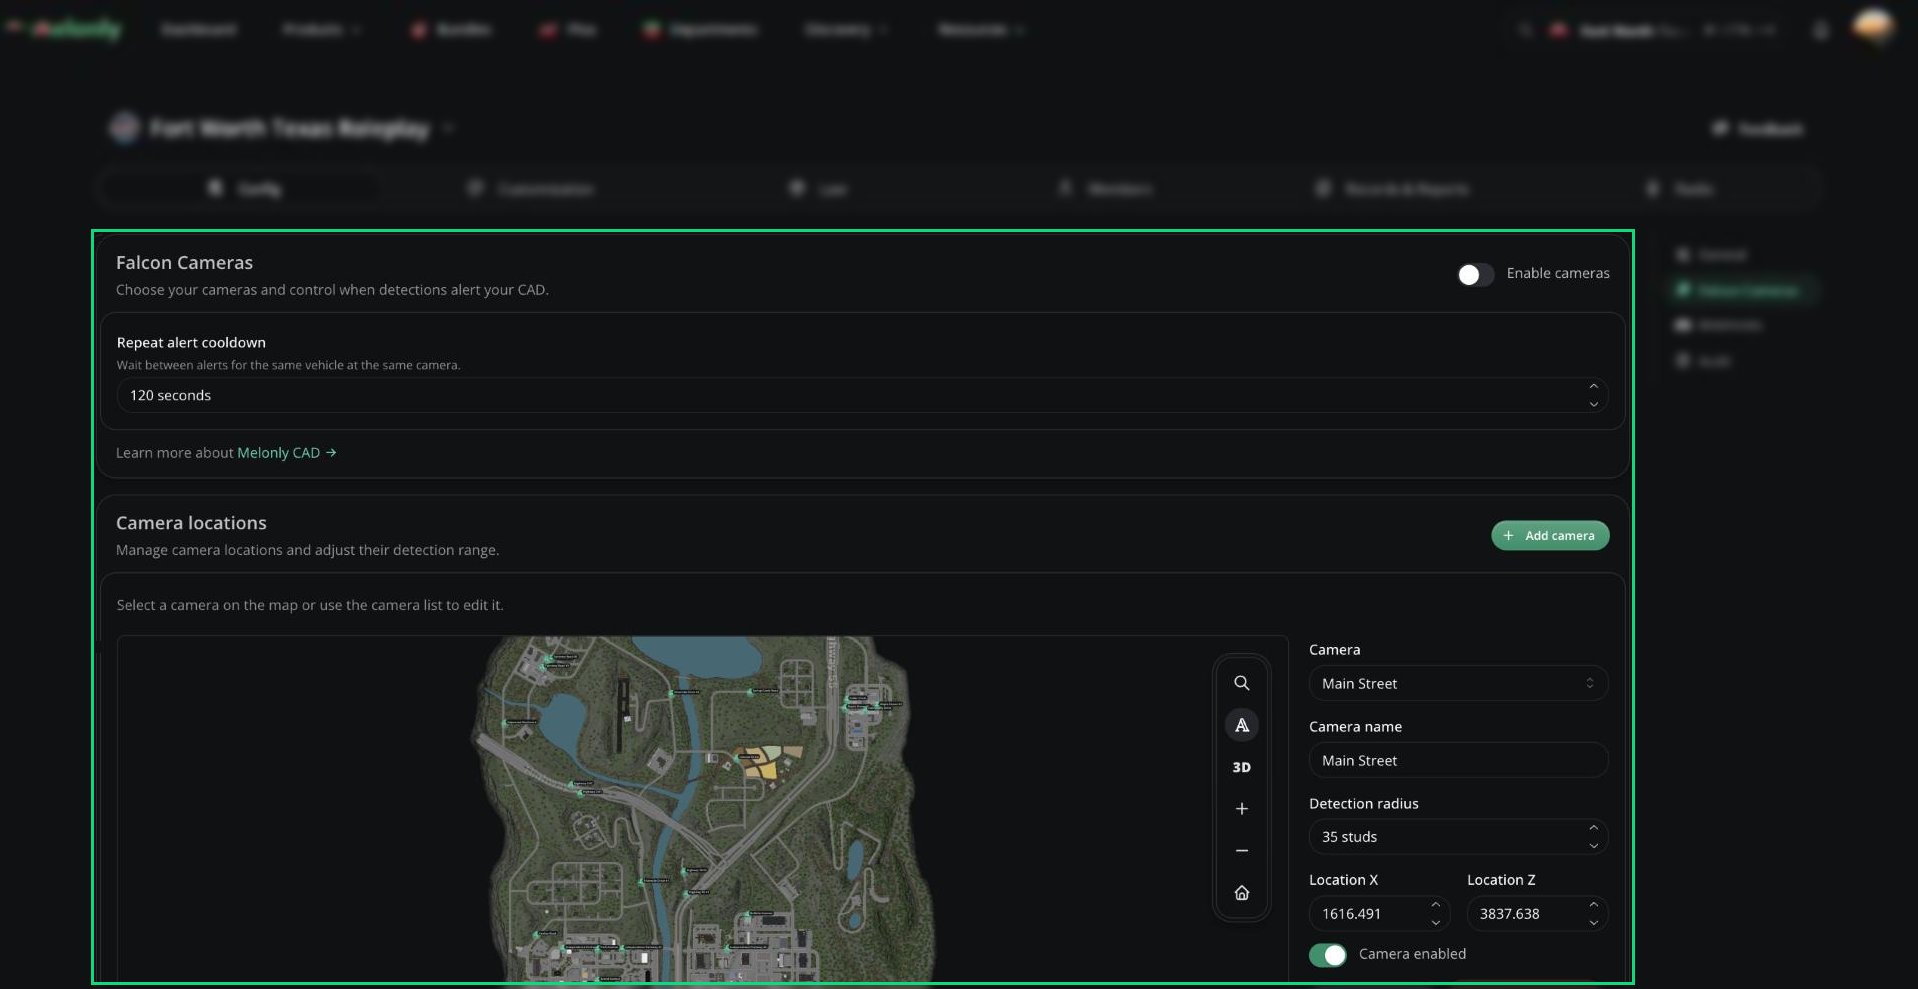
Task: Click the 'Falcon Cameras' heading text
Action: click(184, 263)
